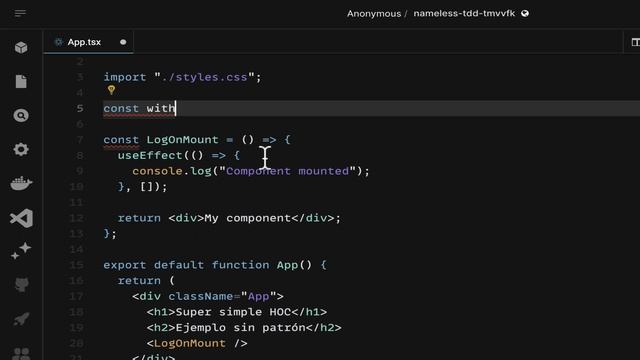The image size is (640, 360).
Task: Click the globe icon next to sandbox name
Action: pyautogui.click(x=525, y=13)
